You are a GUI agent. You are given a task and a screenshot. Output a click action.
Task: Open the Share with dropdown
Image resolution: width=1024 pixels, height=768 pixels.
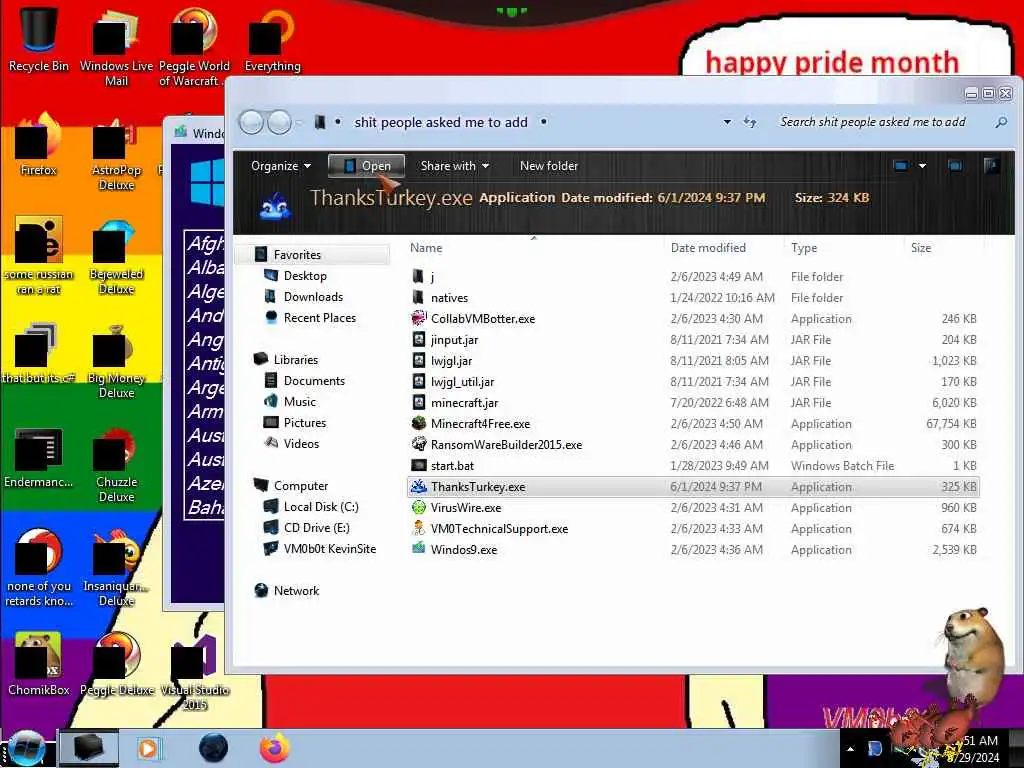click(x=455, y=166)
